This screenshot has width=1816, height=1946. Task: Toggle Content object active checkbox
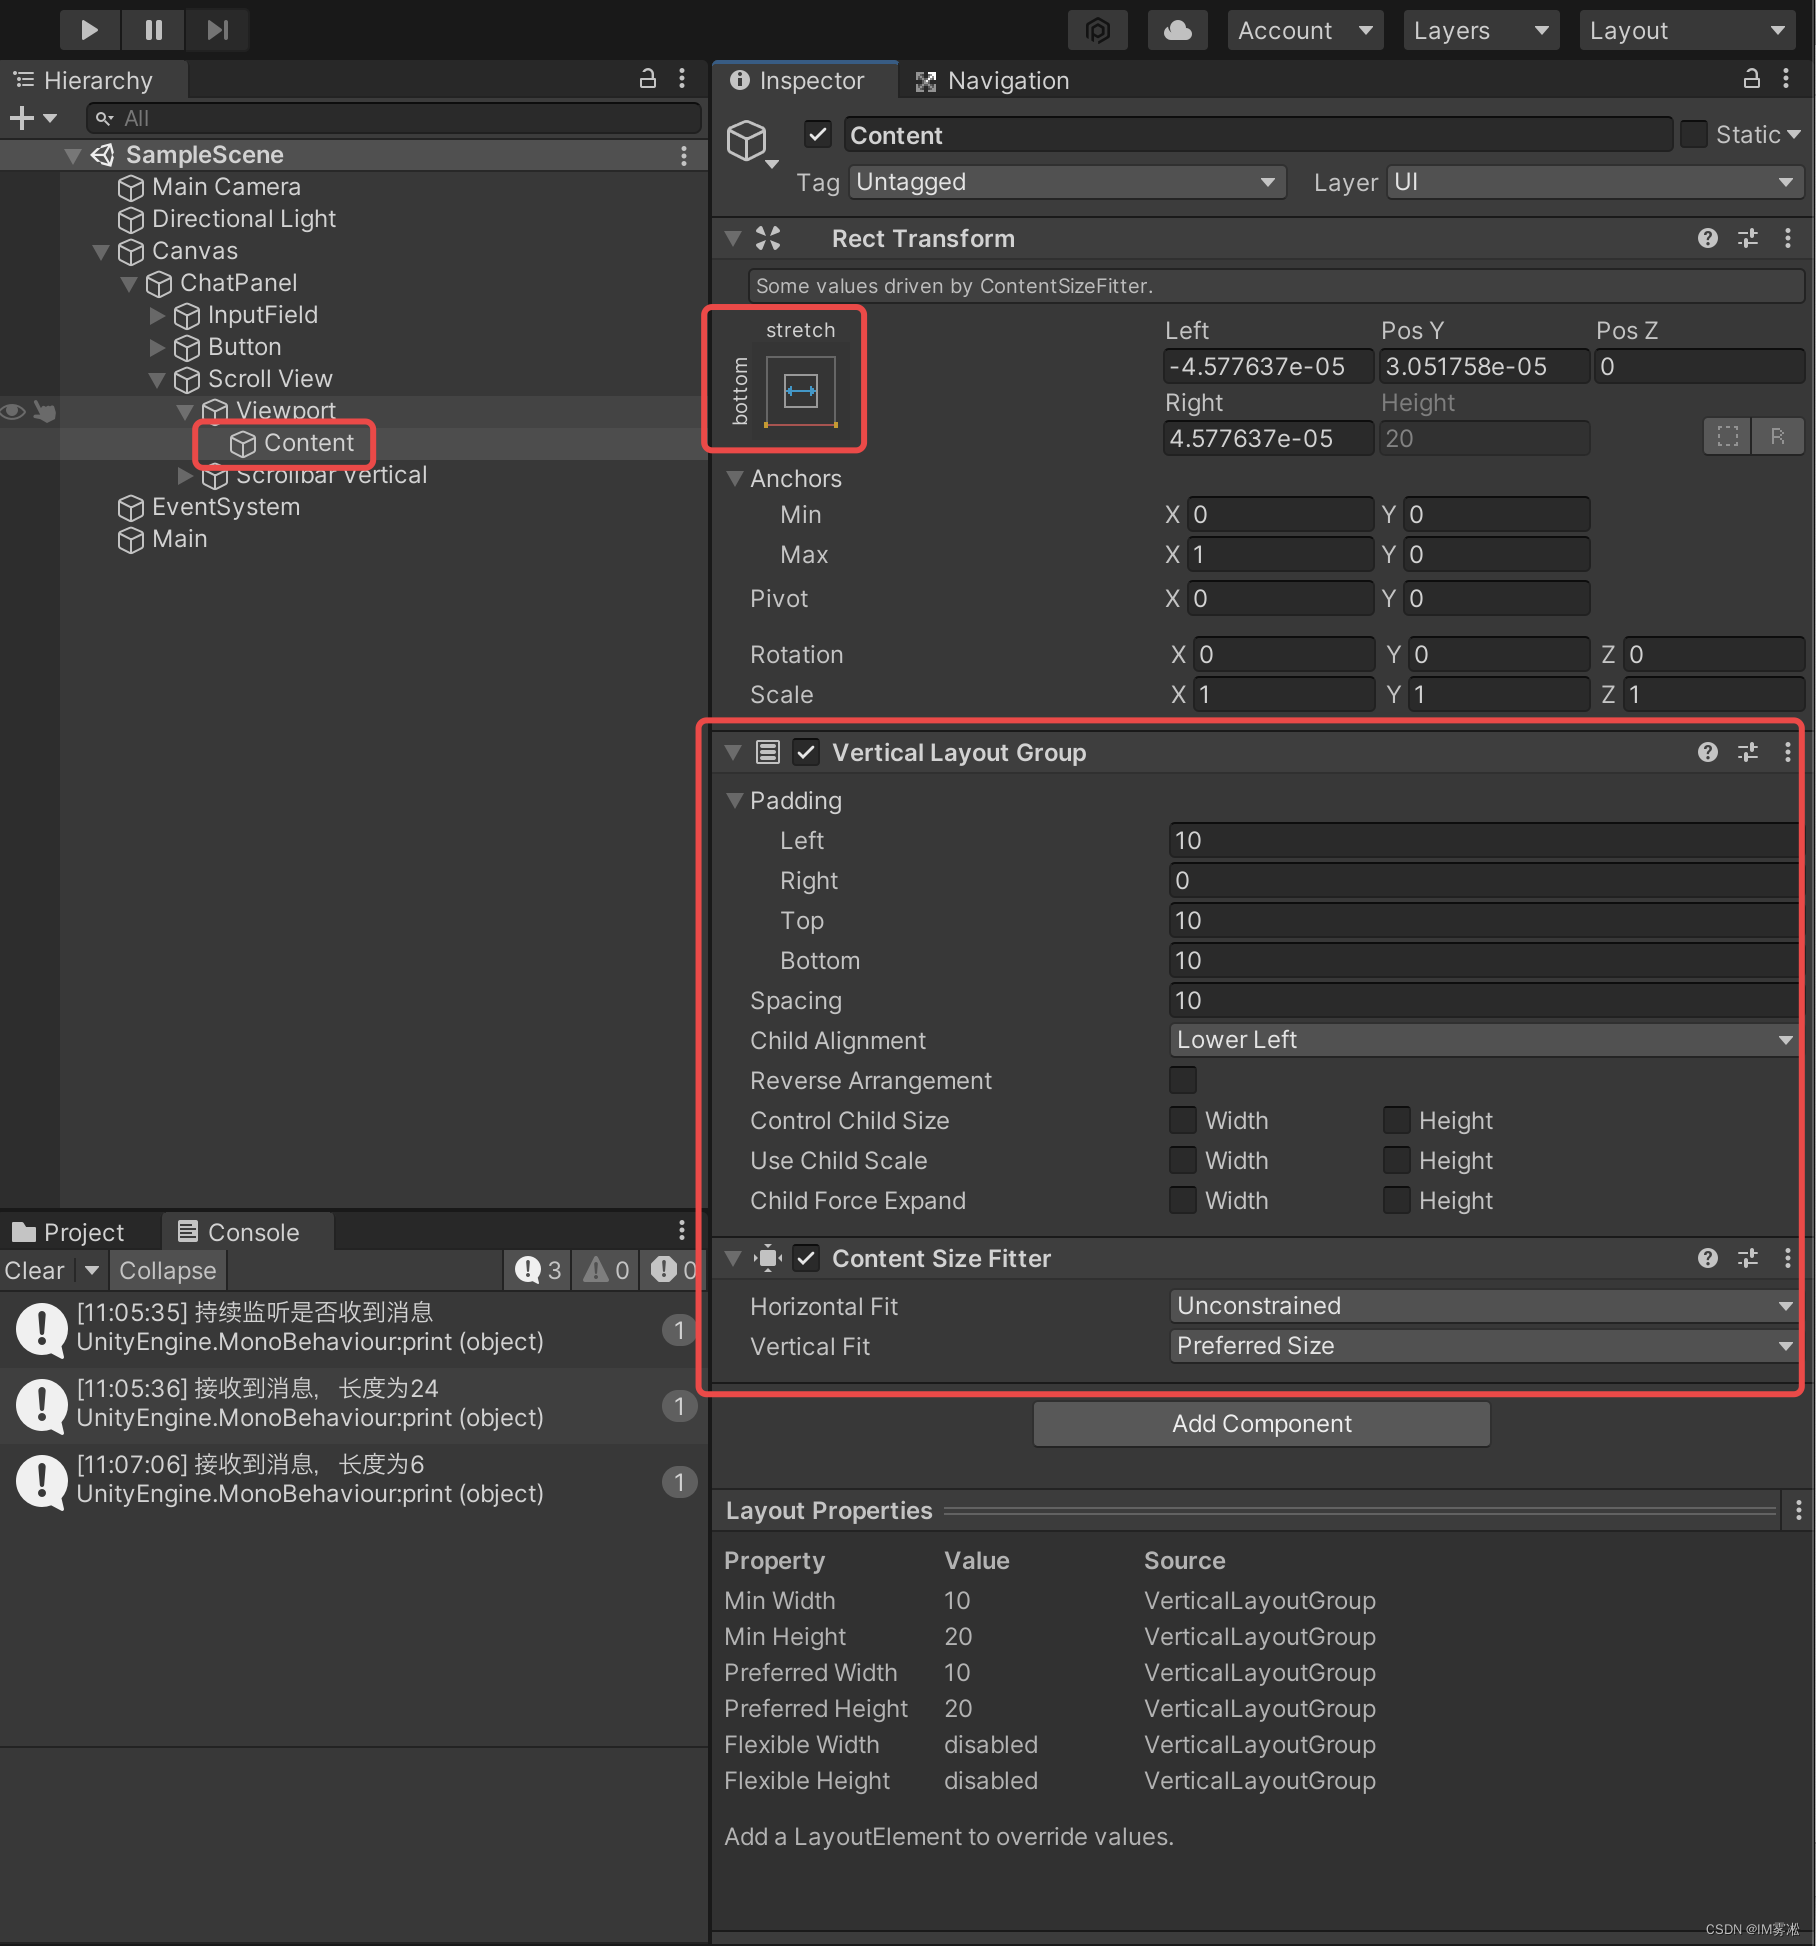point(818,134)
